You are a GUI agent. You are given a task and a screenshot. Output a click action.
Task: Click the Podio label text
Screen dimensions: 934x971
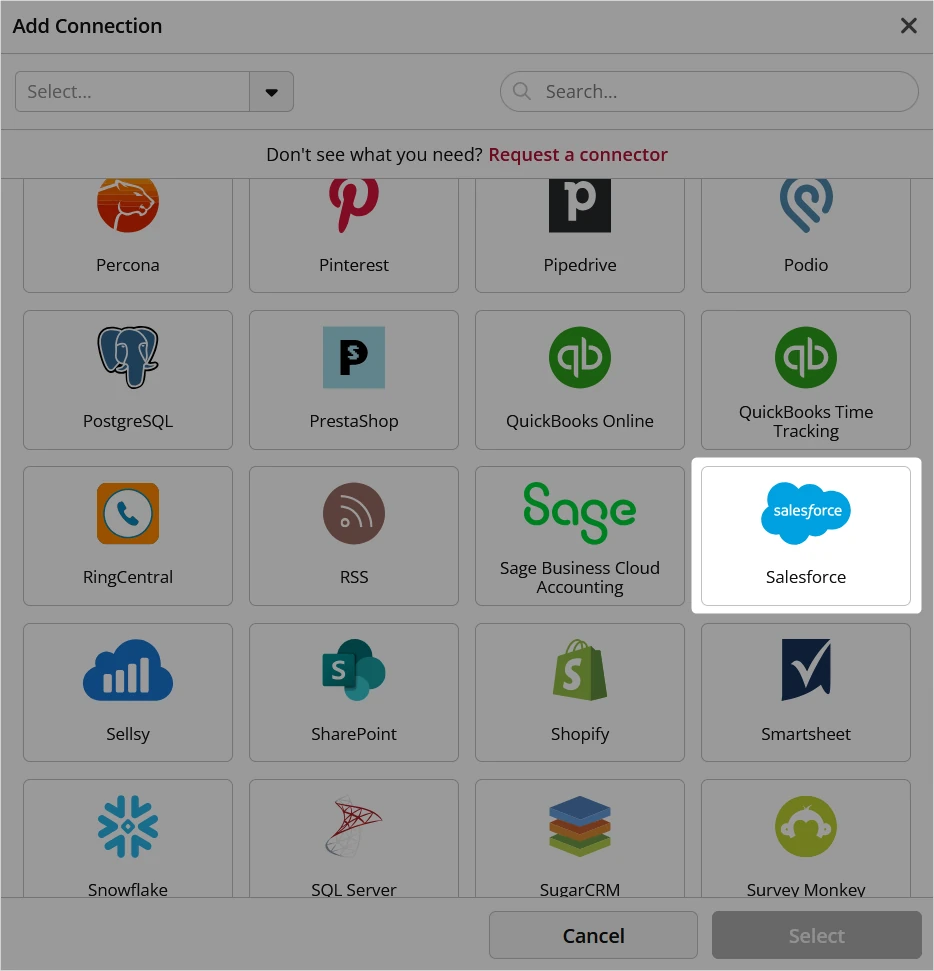[806, 264]
